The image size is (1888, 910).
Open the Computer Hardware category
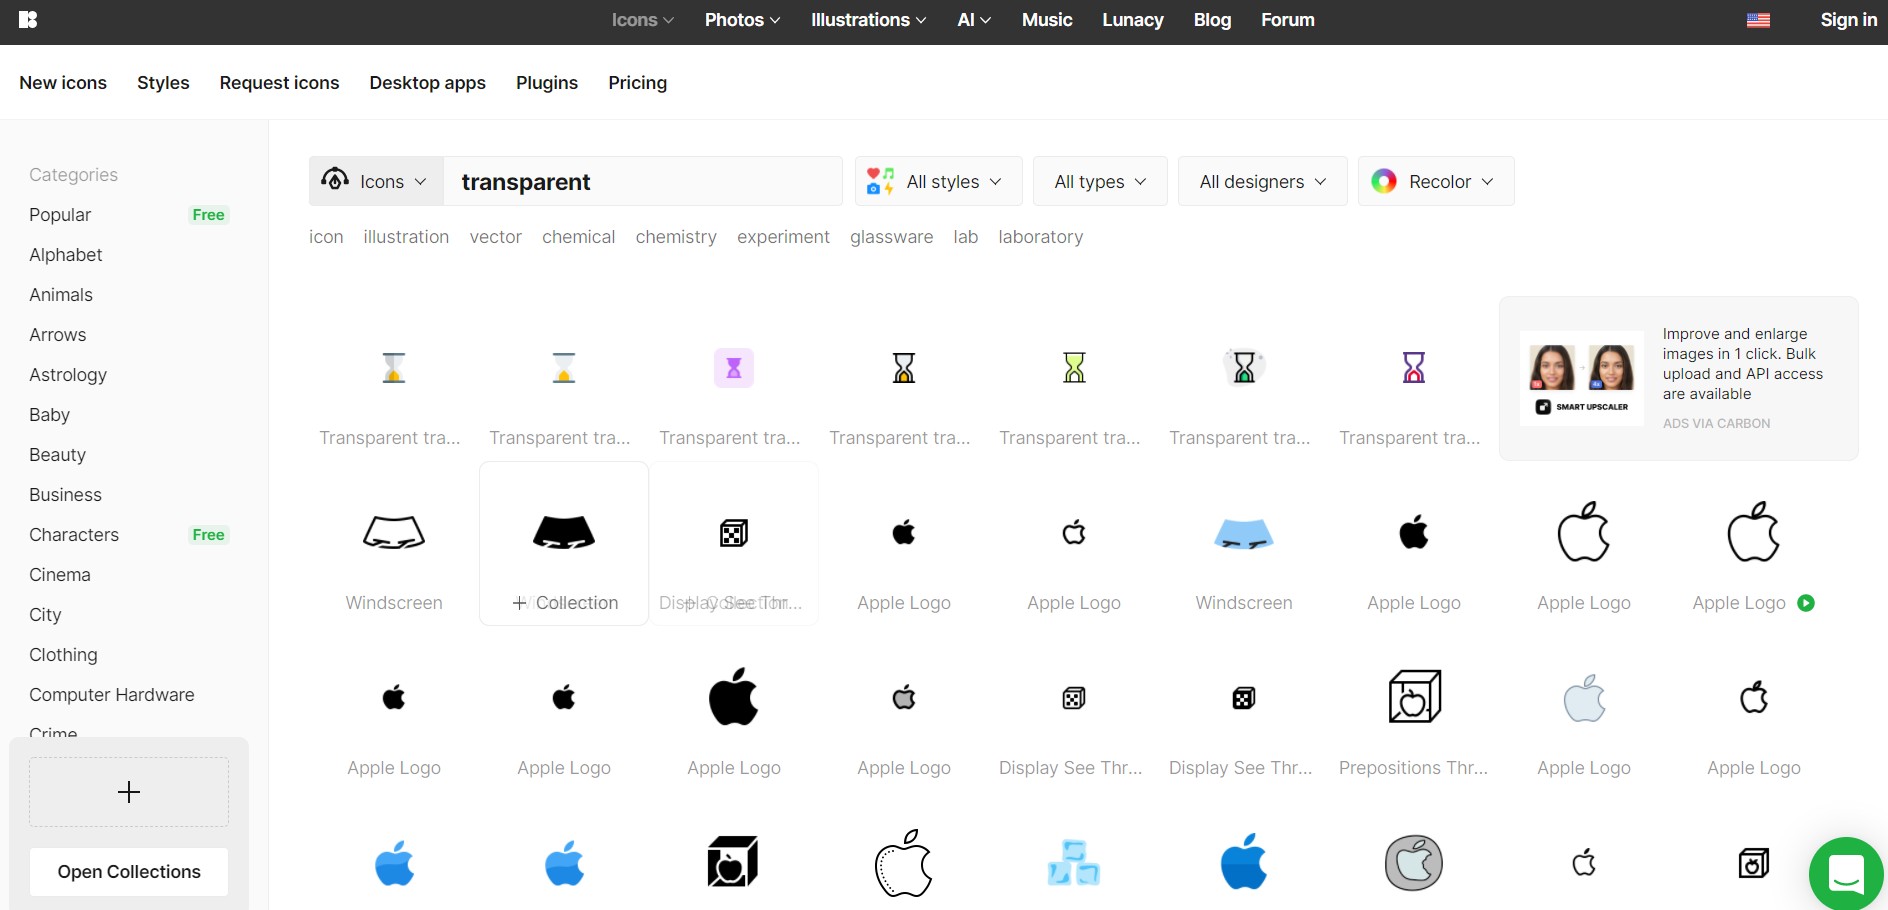pos(112,695)
